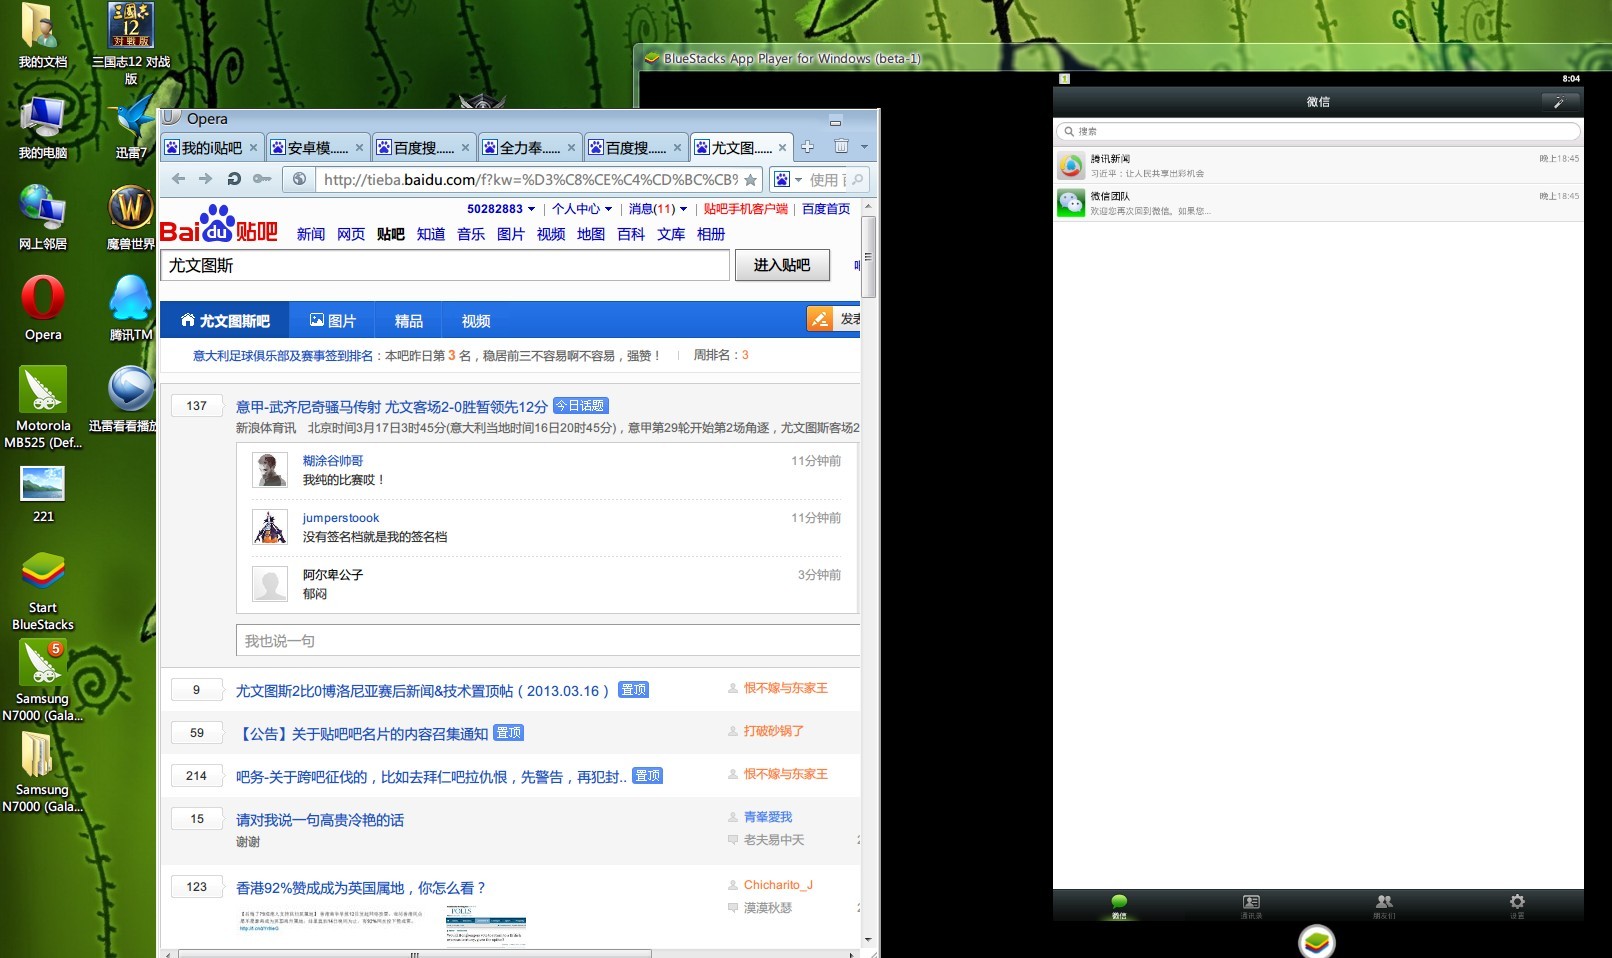This screenshot has width=1612, height=958.
Task: Expand the 个人中心 dropdown
Action: click(x=608, y=209)
